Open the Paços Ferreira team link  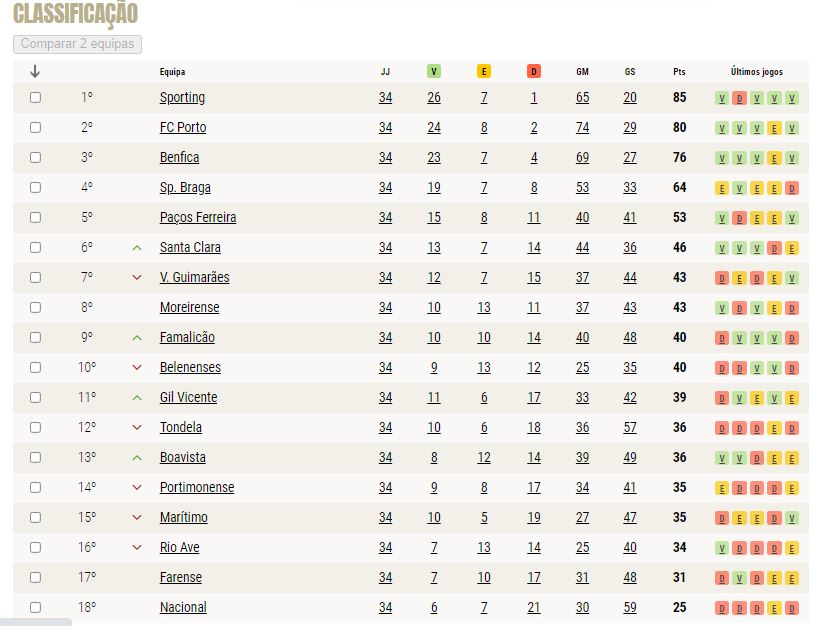[x=198, y=218]
